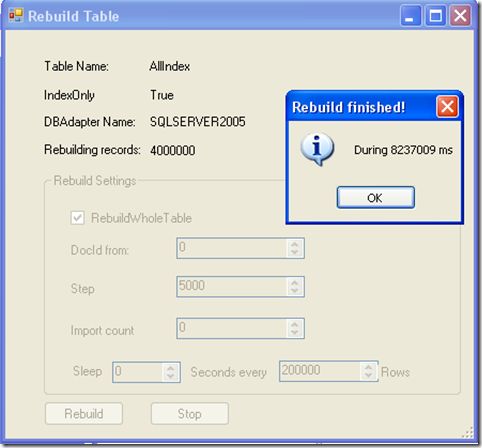The width and height of the screenshot is (482, 448).
Task: Click the 'Rebuilding records:' label
Action: coord(92,150)
